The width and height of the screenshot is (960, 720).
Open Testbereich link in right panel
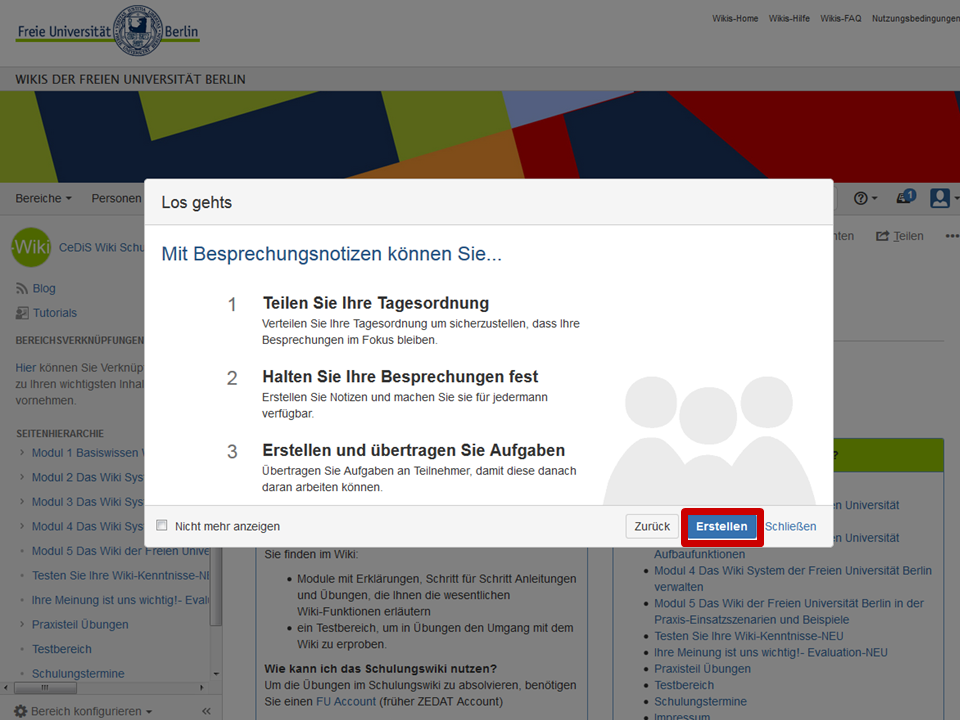click(x=684, y=685)
